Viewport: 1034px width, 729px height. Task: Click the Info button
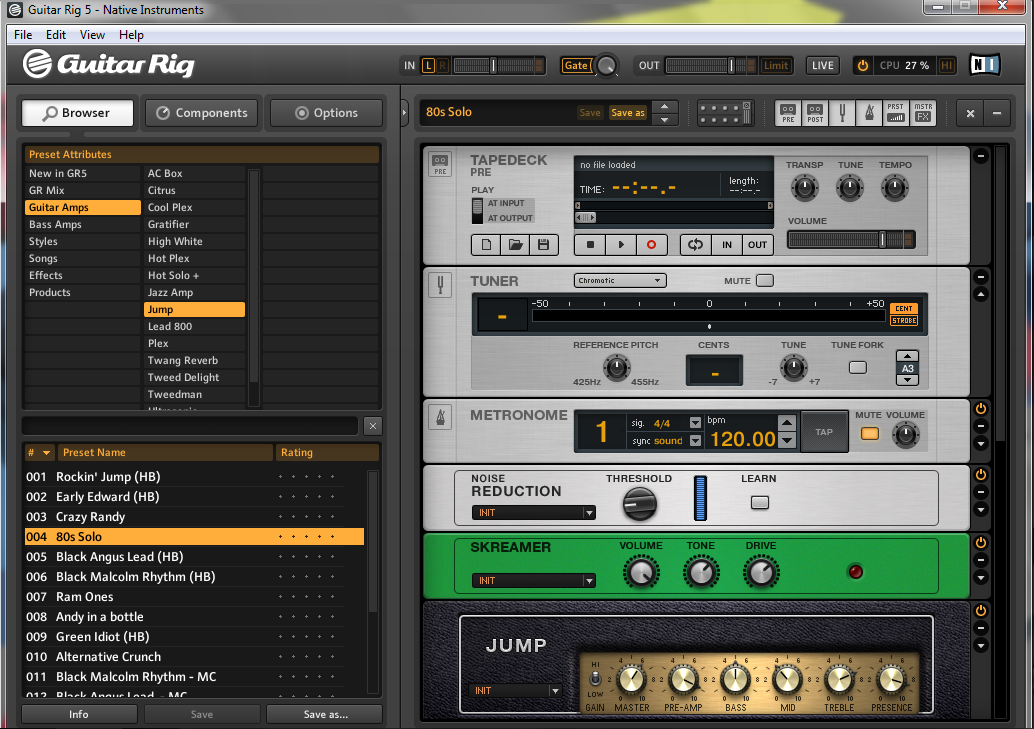point(78,714)
